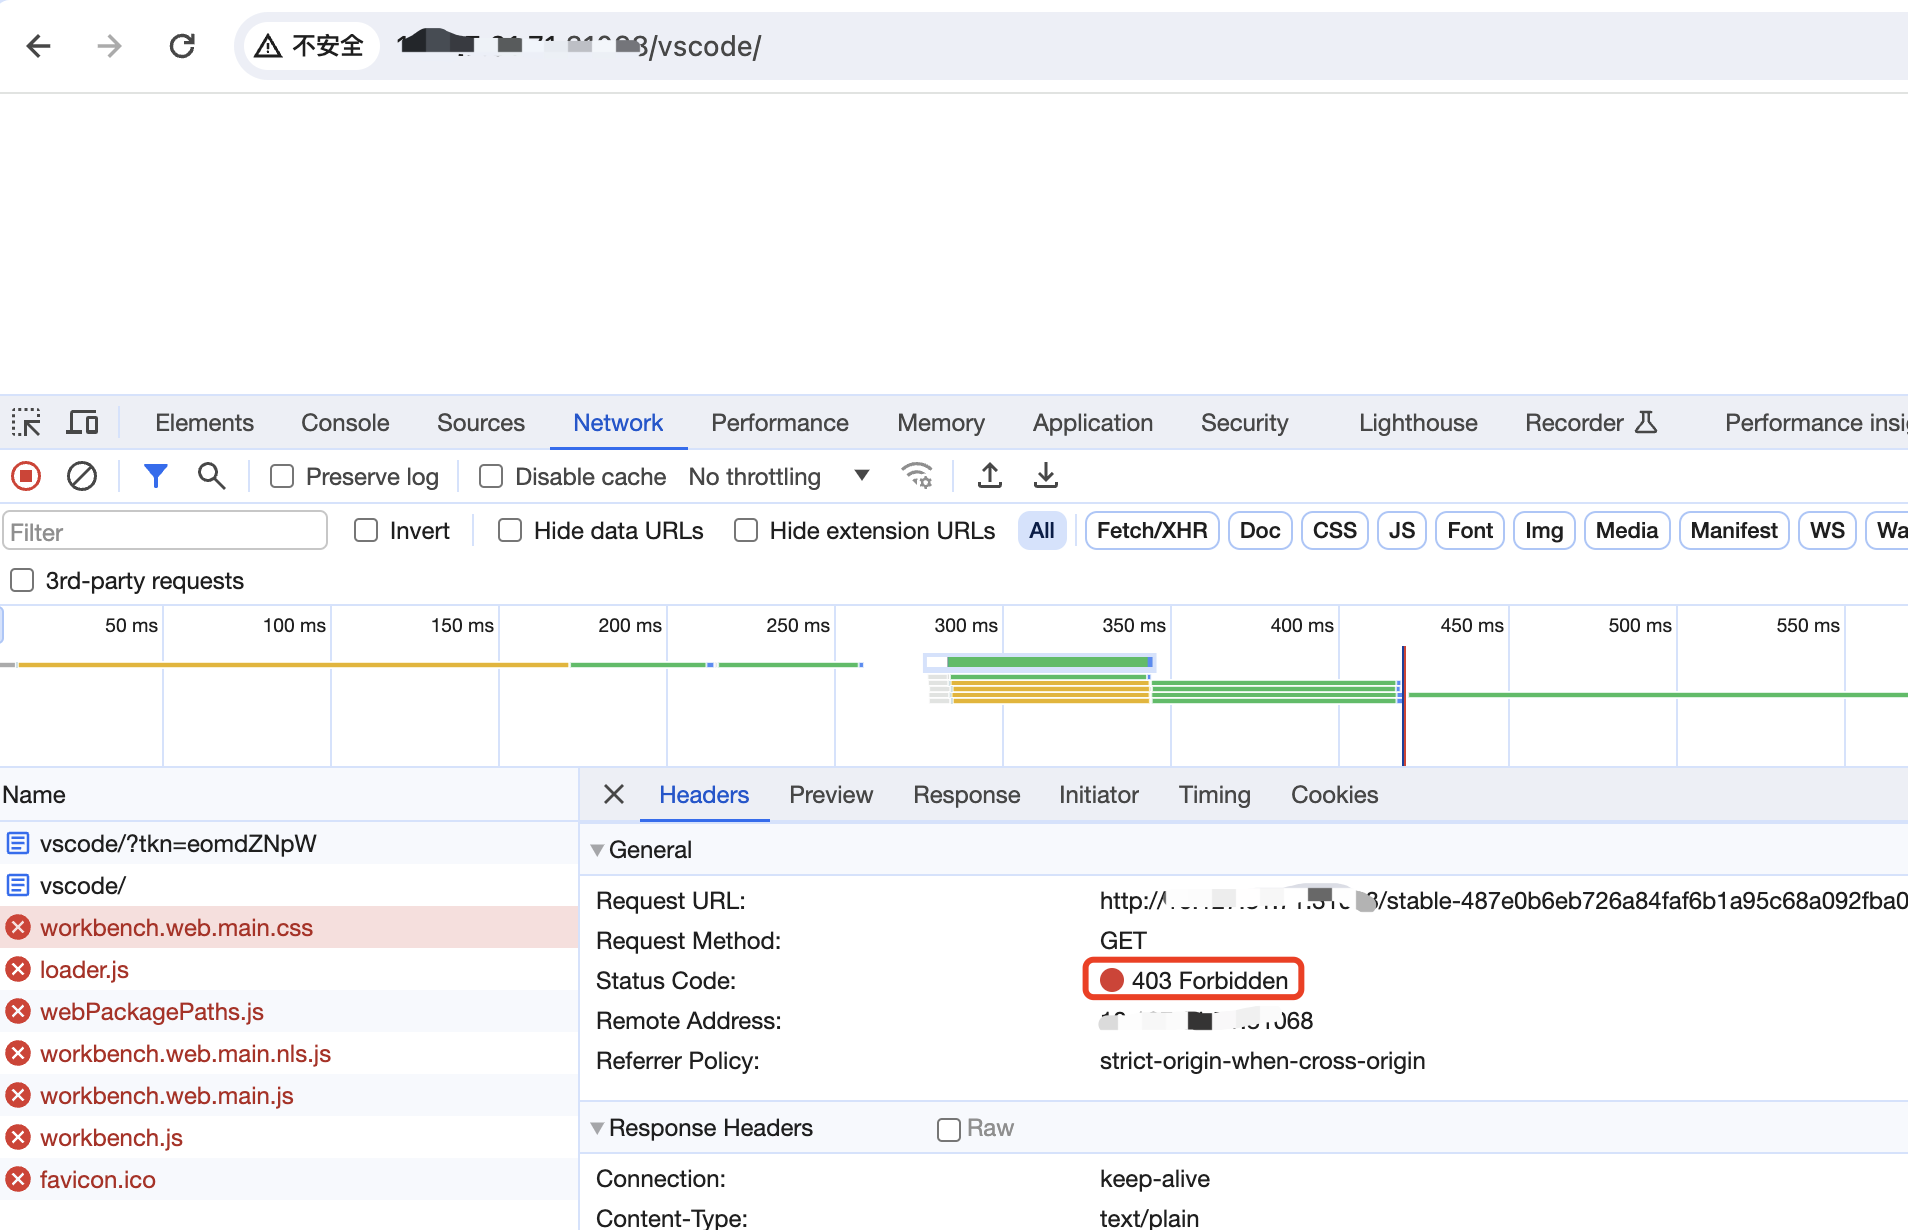This screenshot has height=1230, width=1908.
Task: Open inspect element picker tool
Action: (26, 423)
